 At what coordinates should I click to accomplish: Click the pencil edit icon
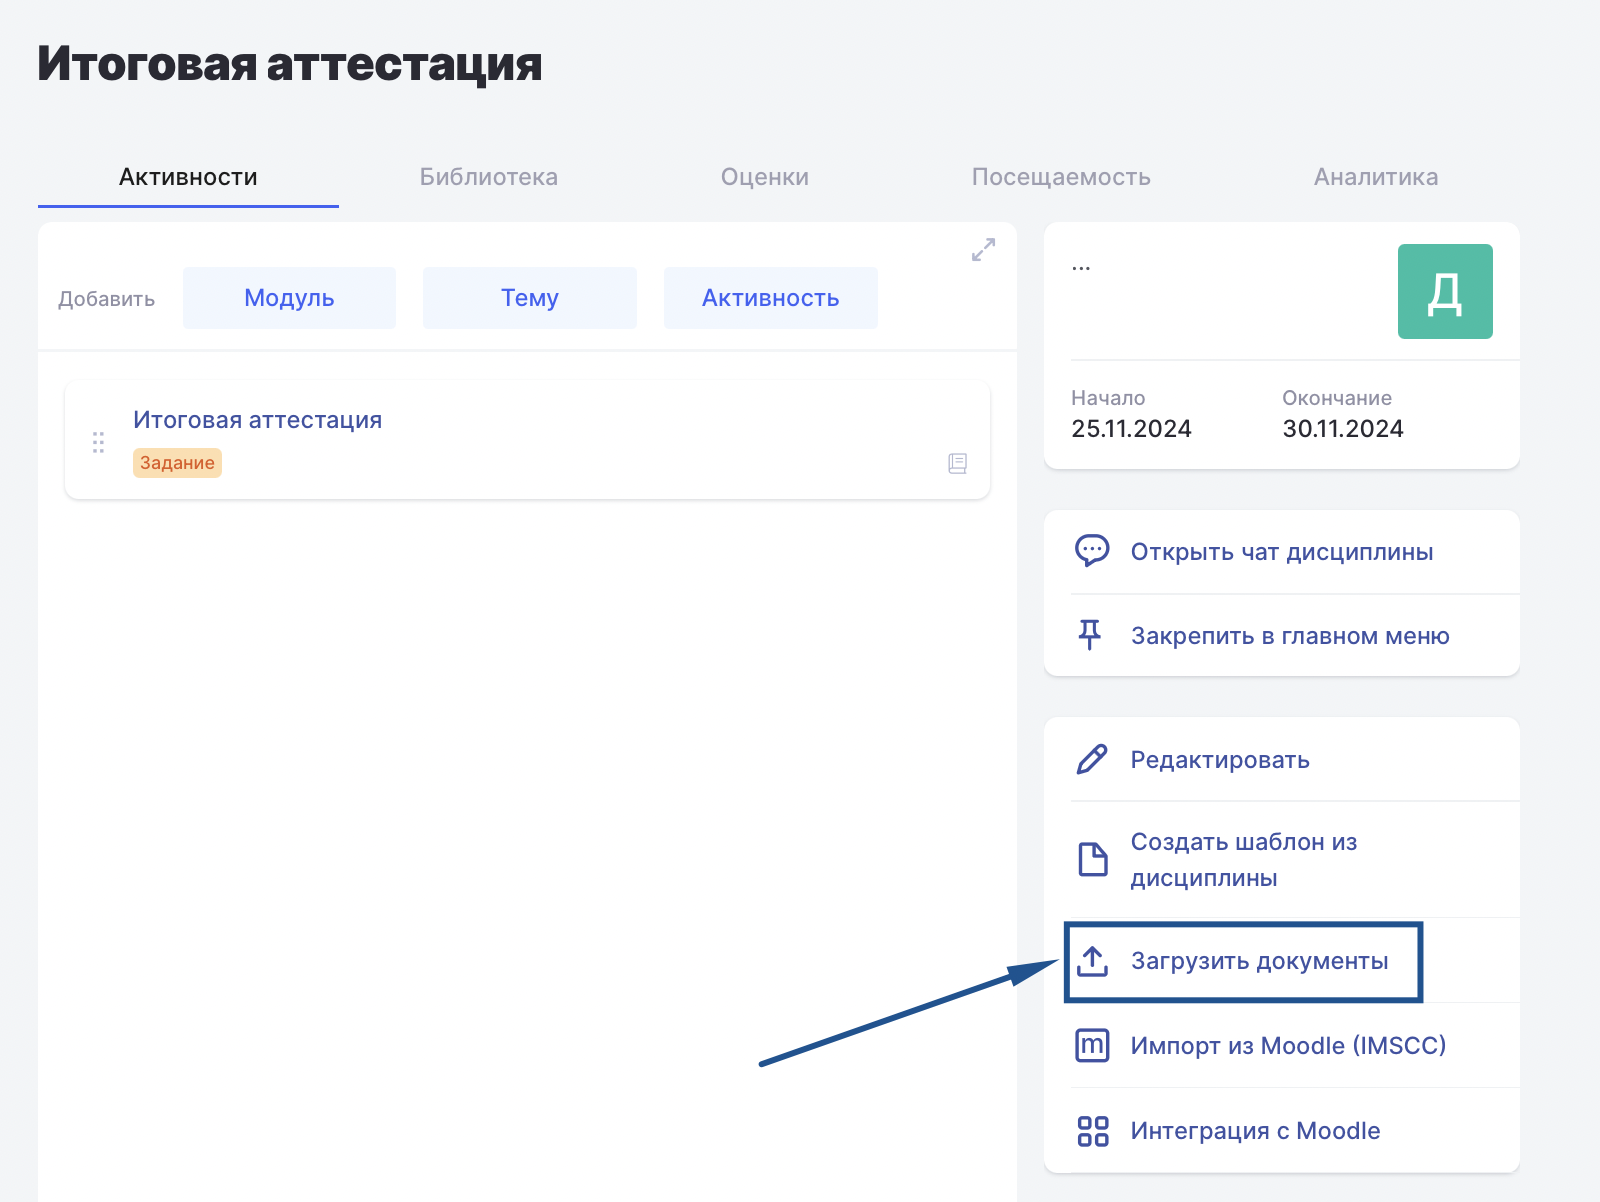1091,760
